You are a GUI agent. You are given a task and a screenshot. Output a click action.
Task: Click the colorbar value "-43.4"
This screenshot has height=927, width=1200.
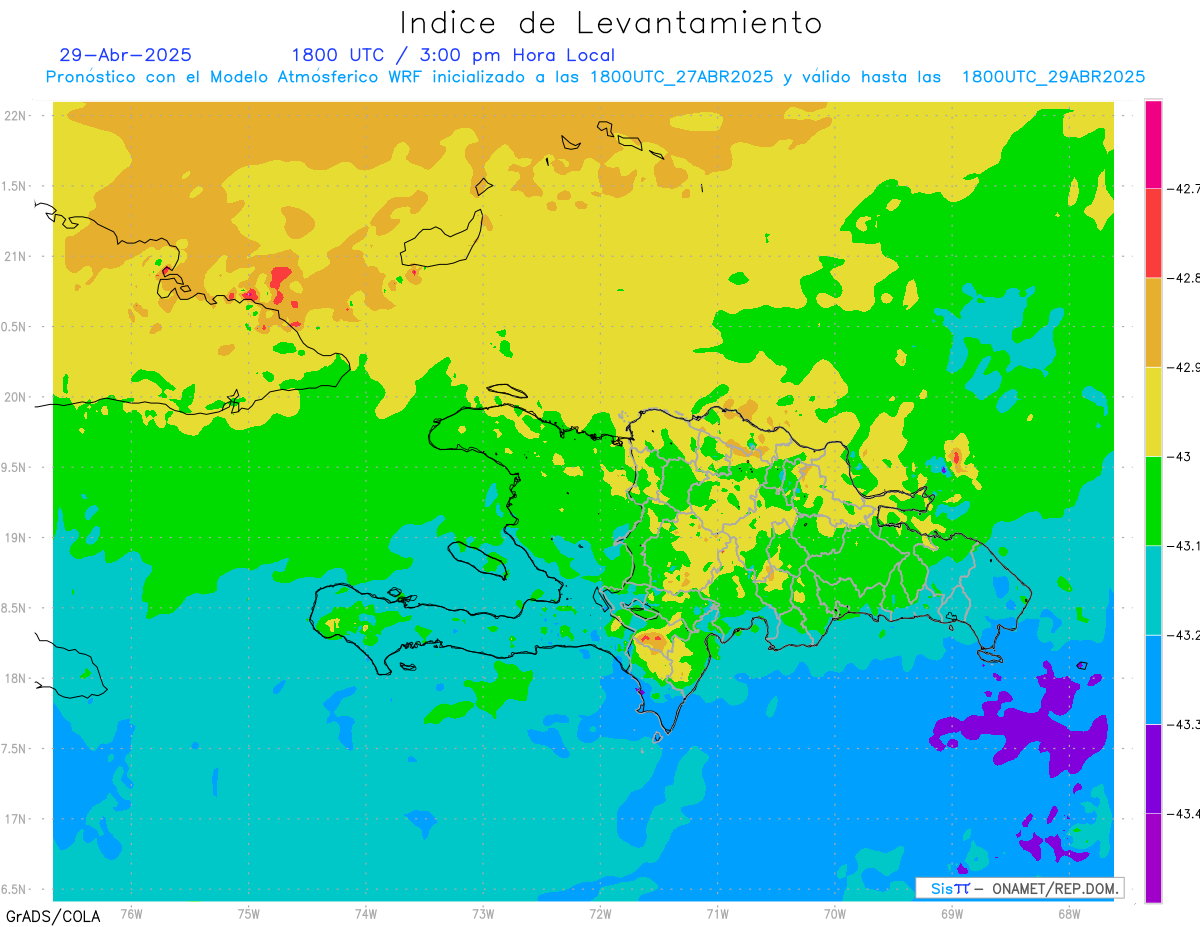[1184, 813]
